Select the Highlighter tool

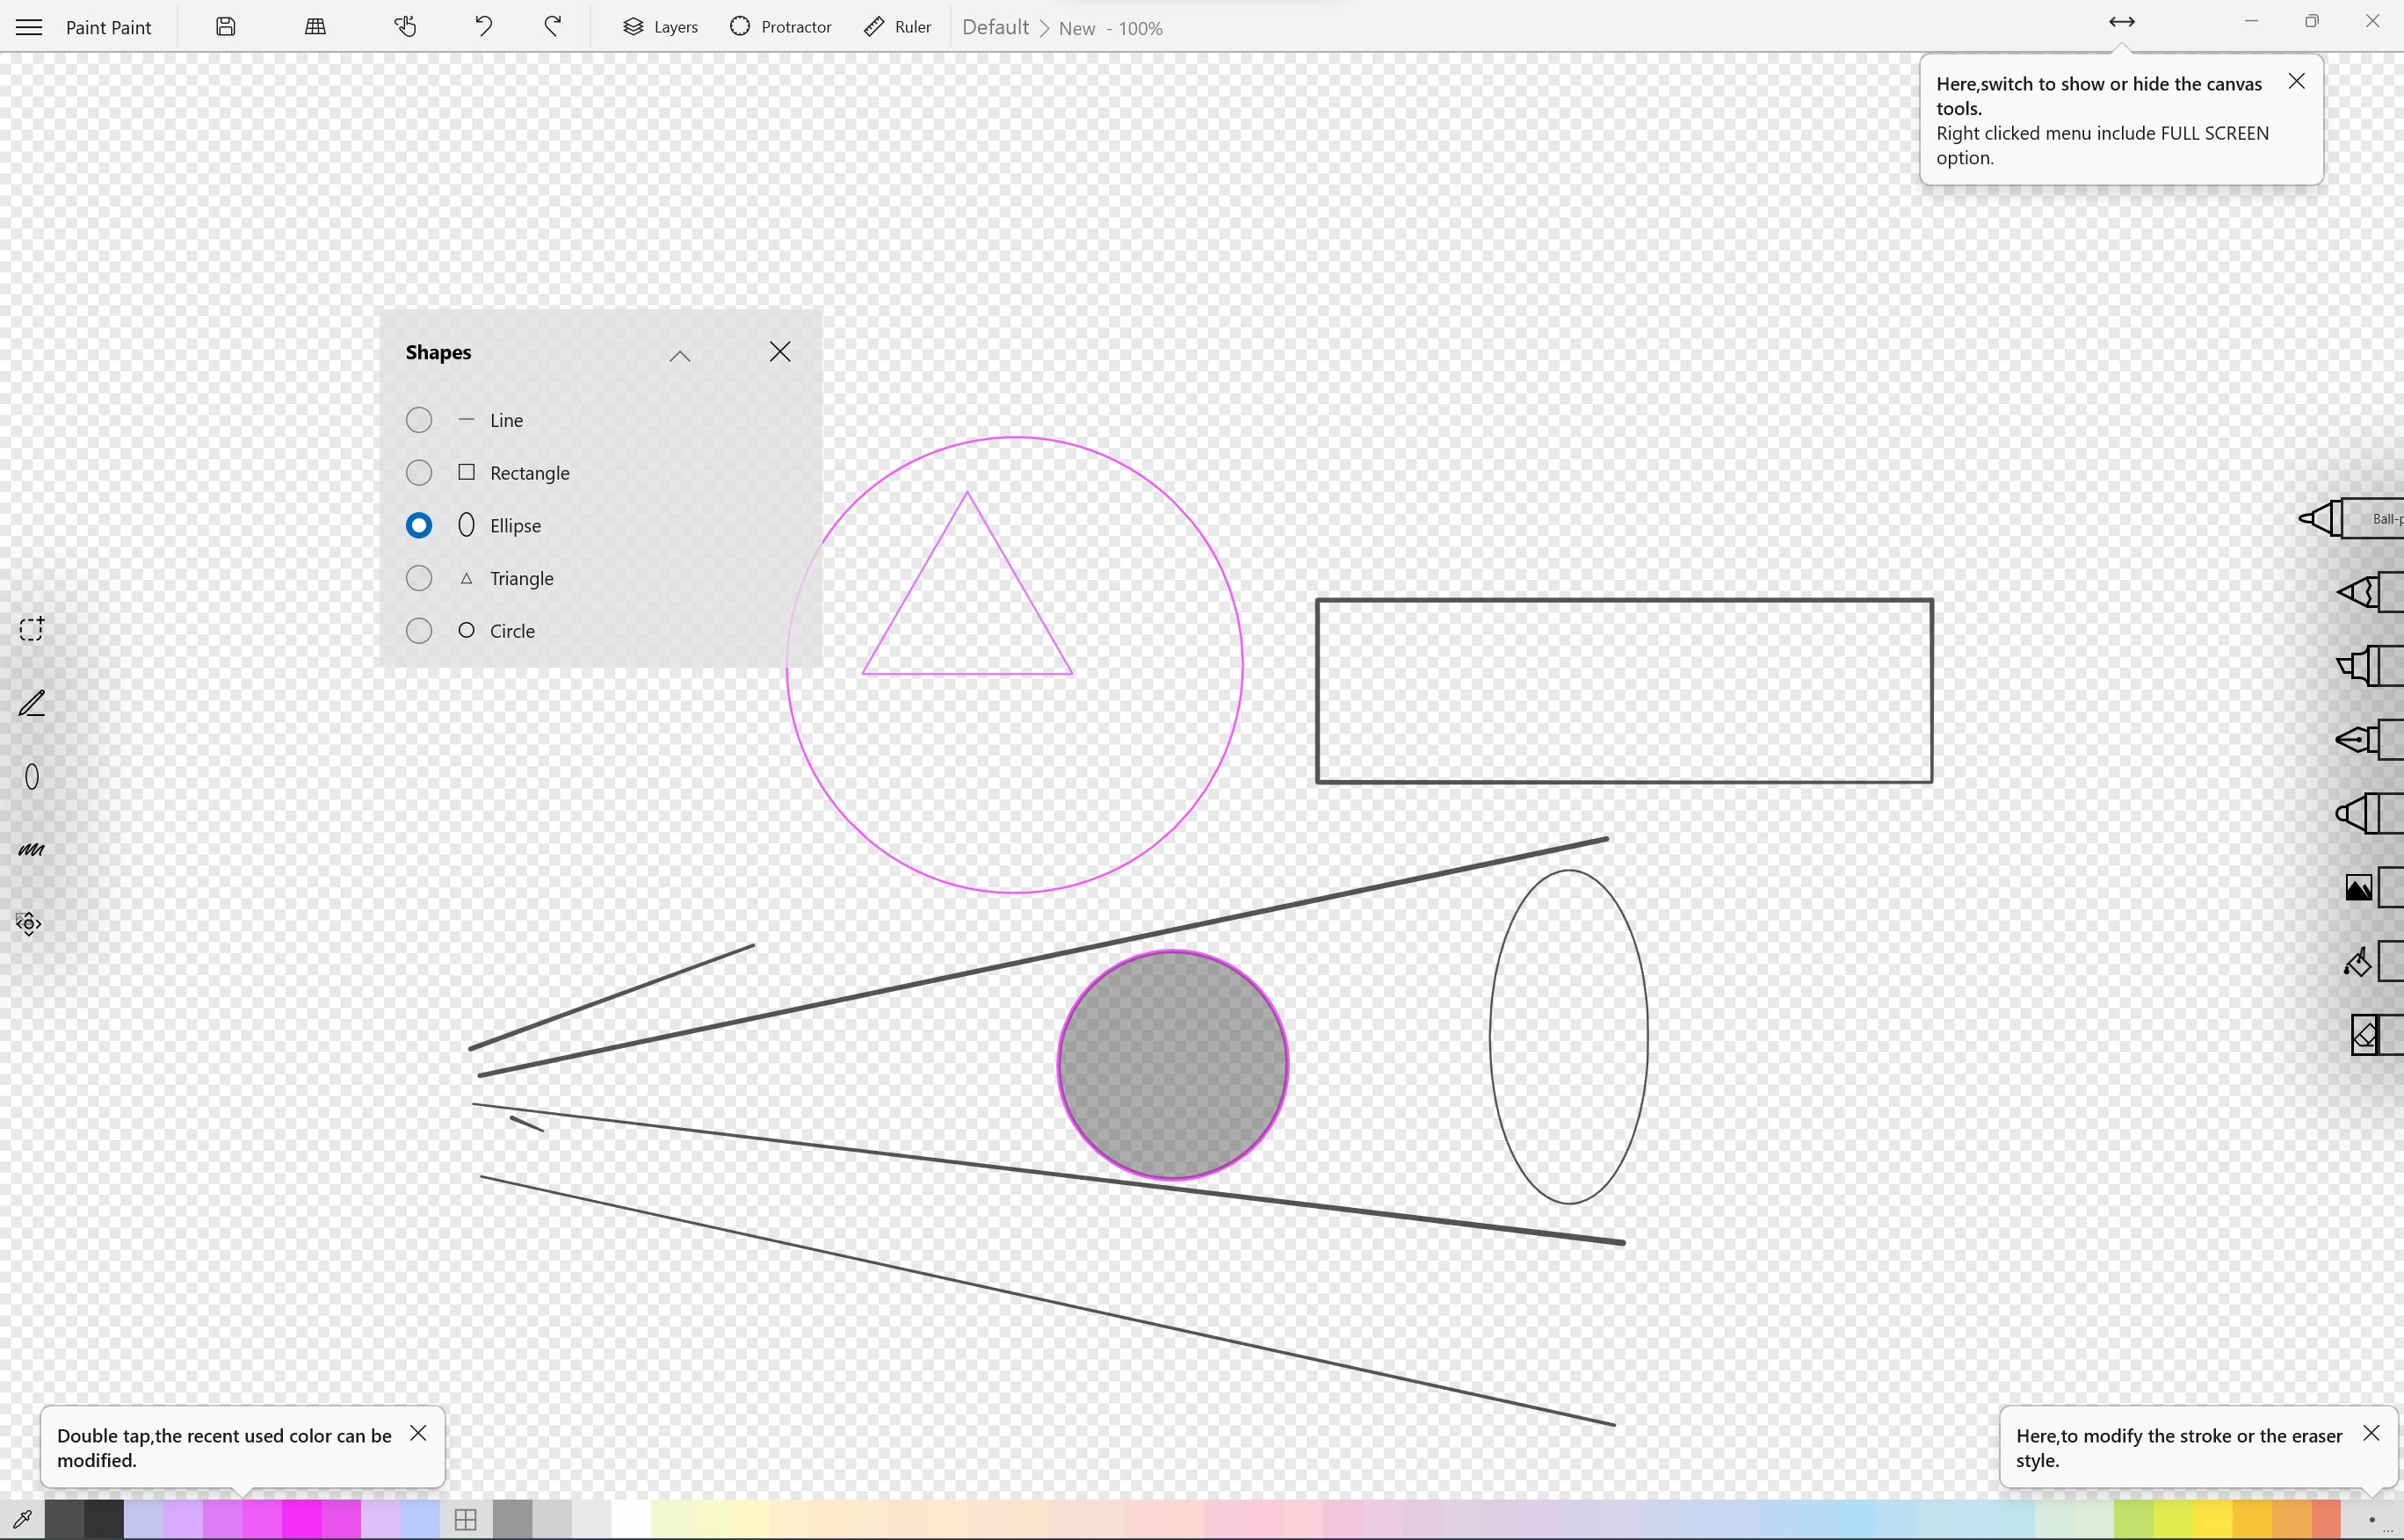pyautogui.click(x=2360, y=666)
